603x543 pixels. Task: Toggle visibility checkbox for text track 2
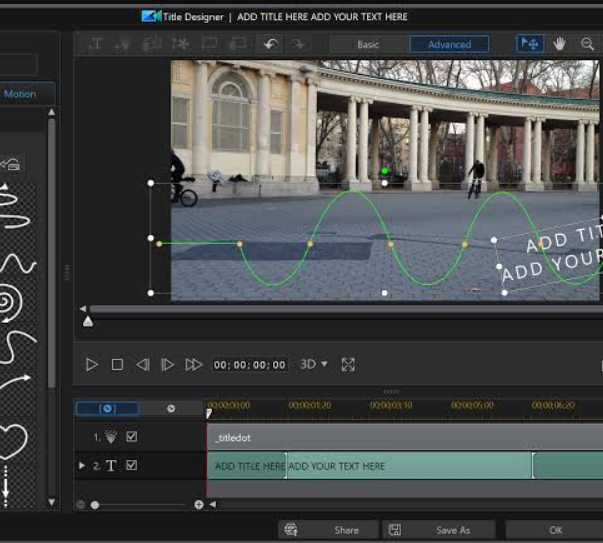point(132,465)
